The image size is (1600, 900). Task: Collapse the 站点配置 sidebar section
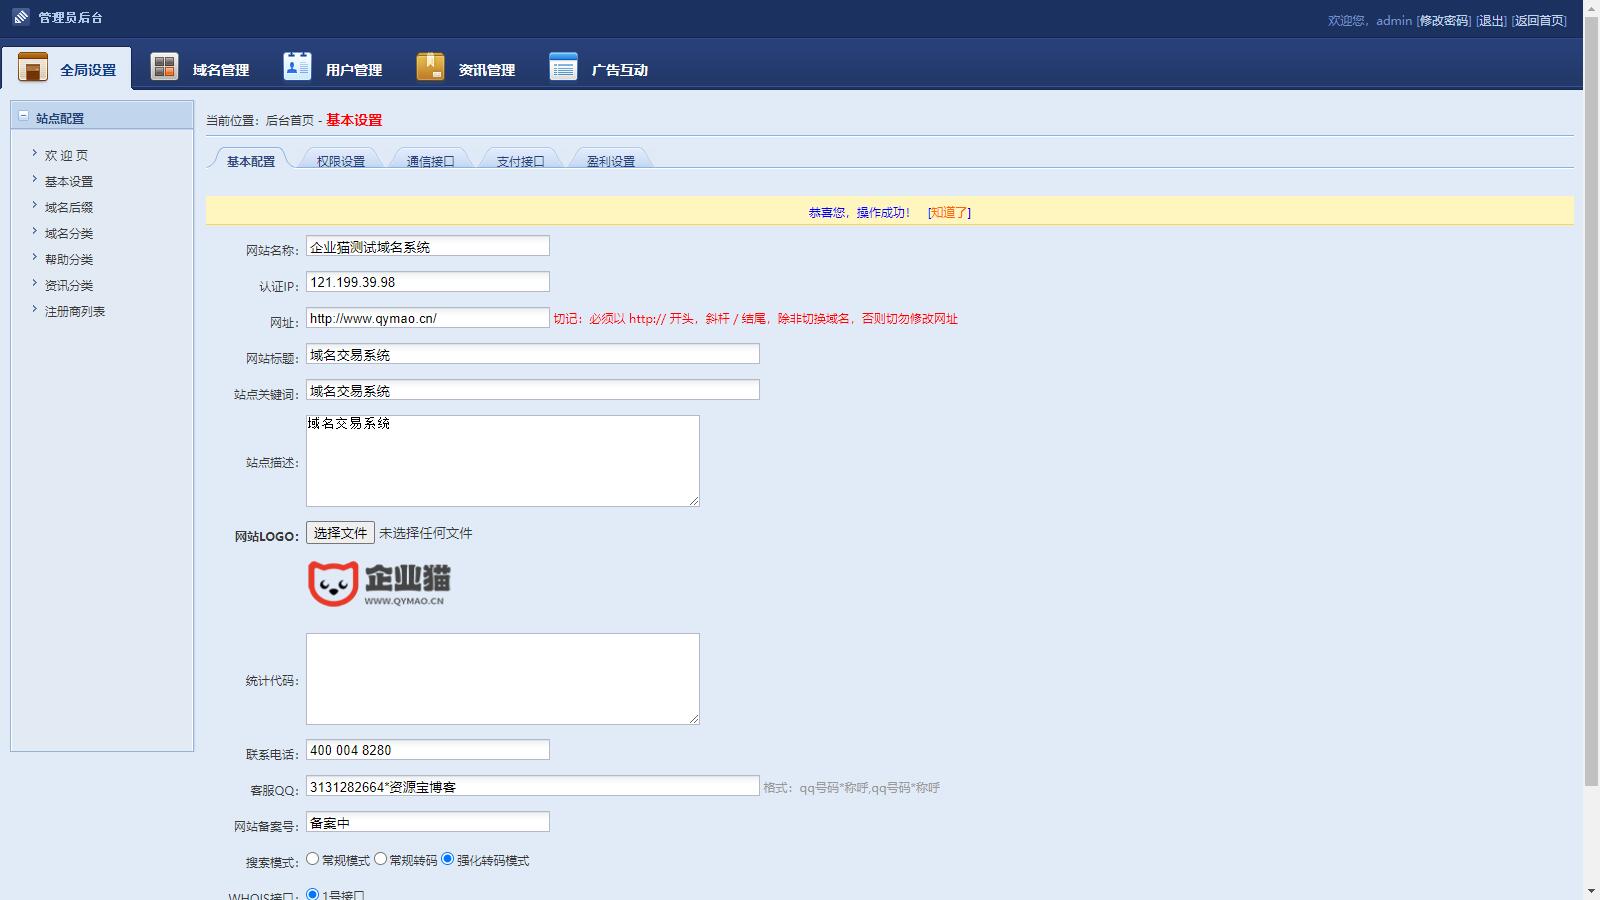pos(22,115)
